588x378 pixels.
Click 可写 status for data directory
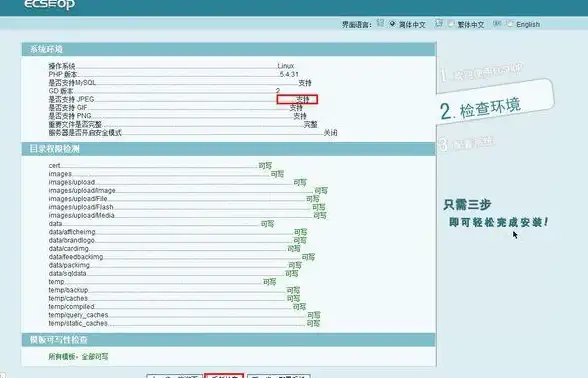[267, 224]
